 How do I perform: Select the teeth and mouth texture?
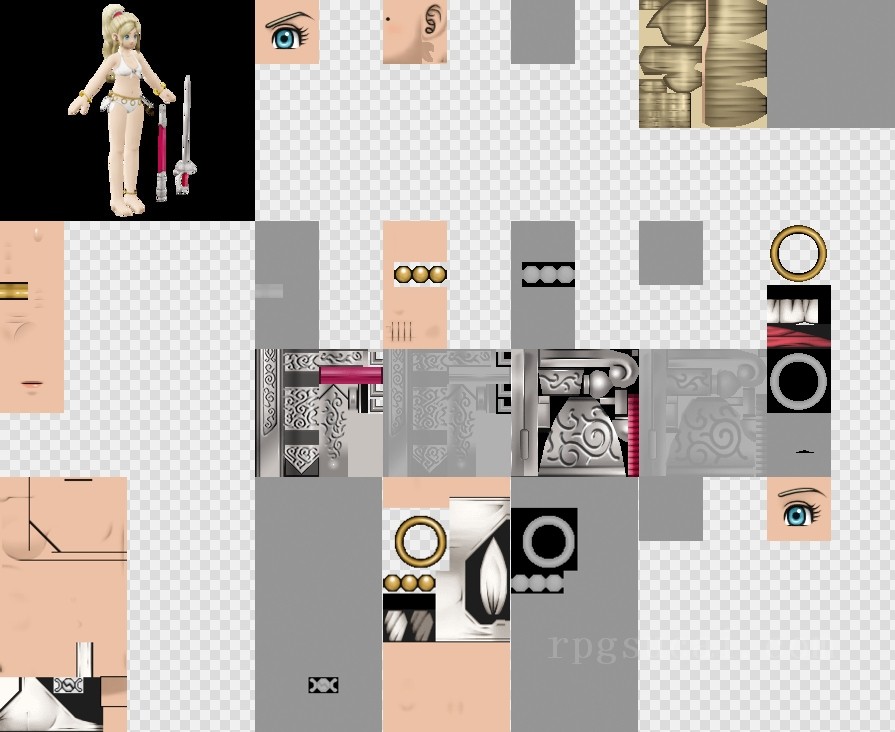point(798,317)
